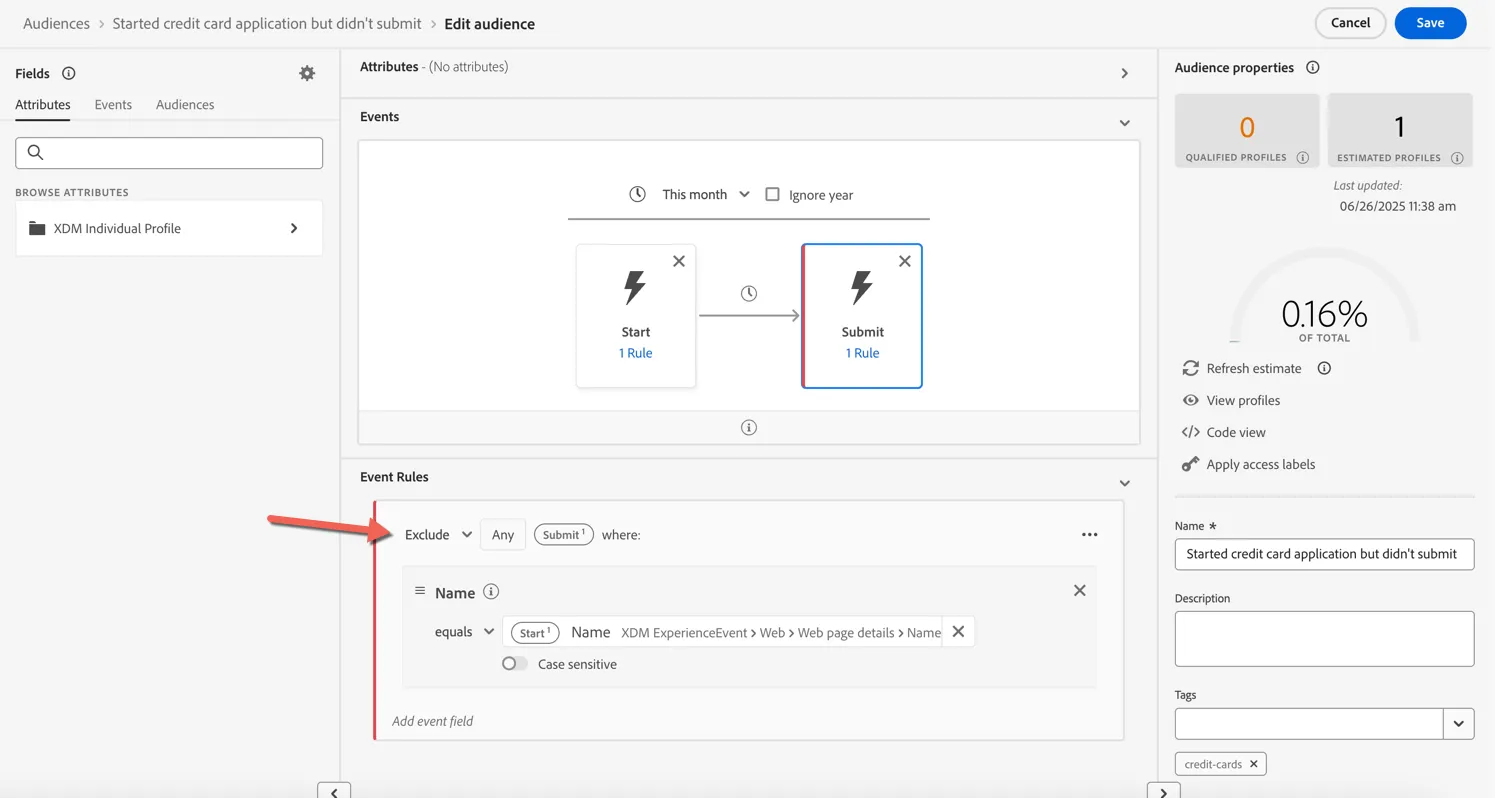Click info icon on Qualified Profiles
Image resolution: width=1495 pixels, height=798 pixels.
coord(1302,158)
